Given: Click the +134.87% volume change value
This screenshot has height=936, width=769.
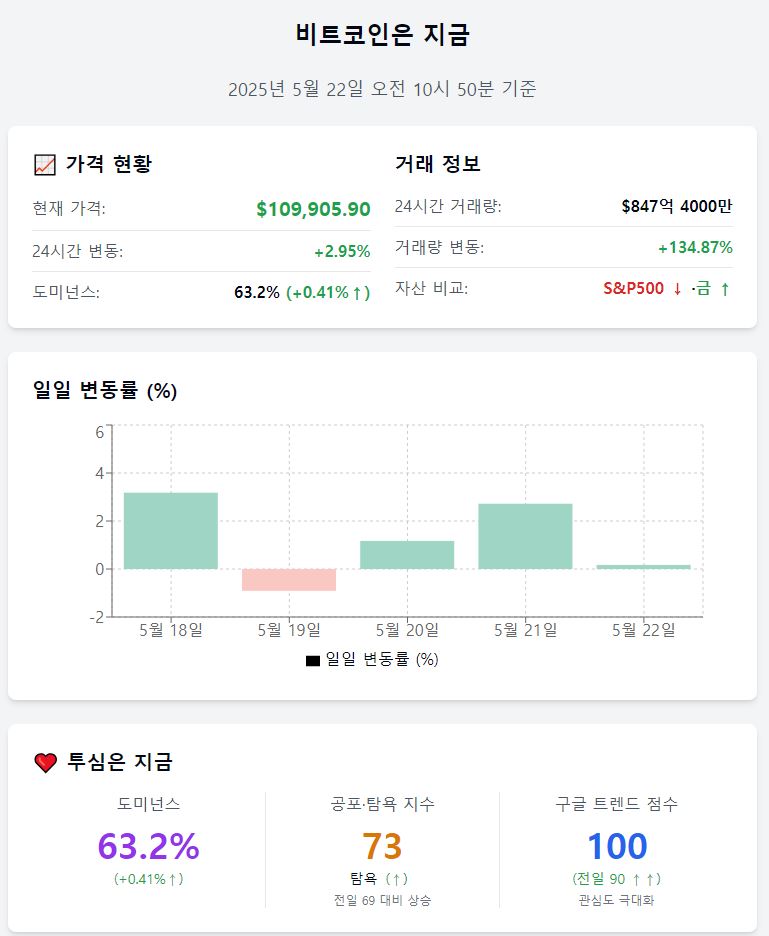Looking at the screenshot, I should (x=695, y=247).
